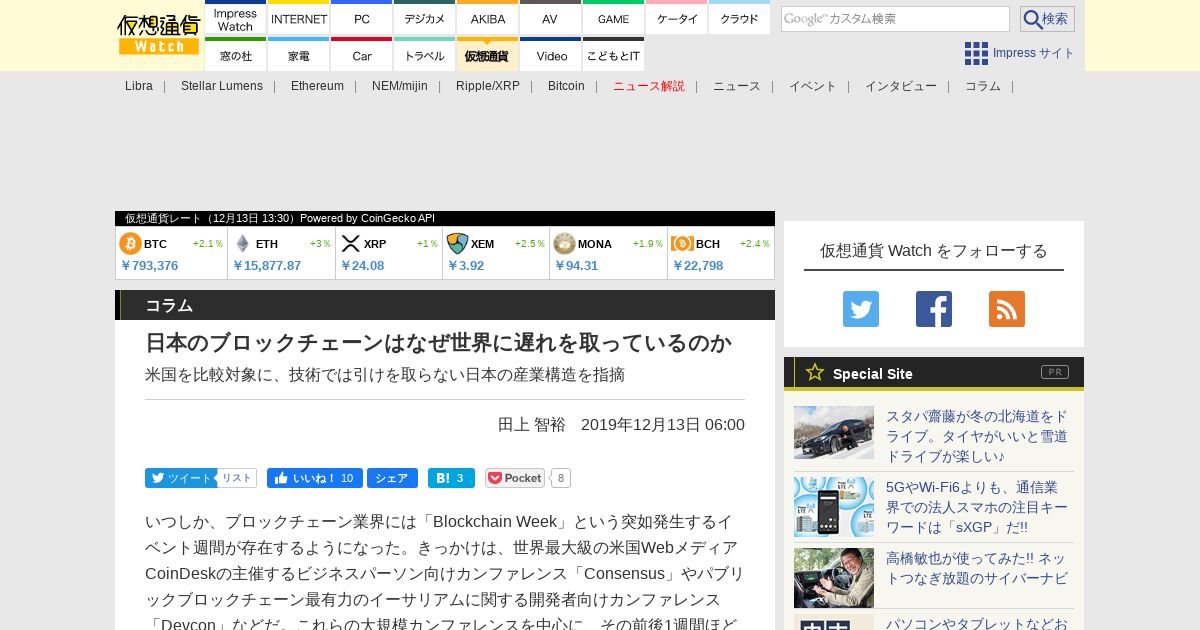Open スタバ齋藤 Hokkaido drive article link
1200x630 pixels.
point(977,436)
